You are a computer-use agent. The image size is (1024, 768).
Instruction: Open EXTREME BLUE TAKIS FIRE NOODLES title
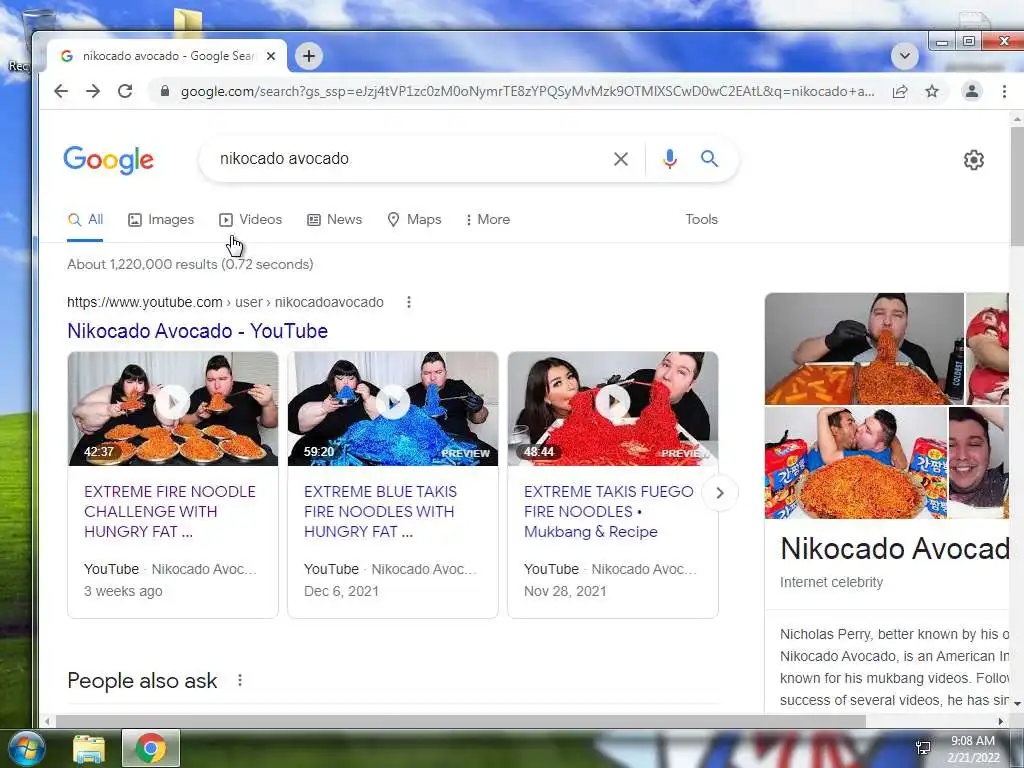tap(381, 512)
